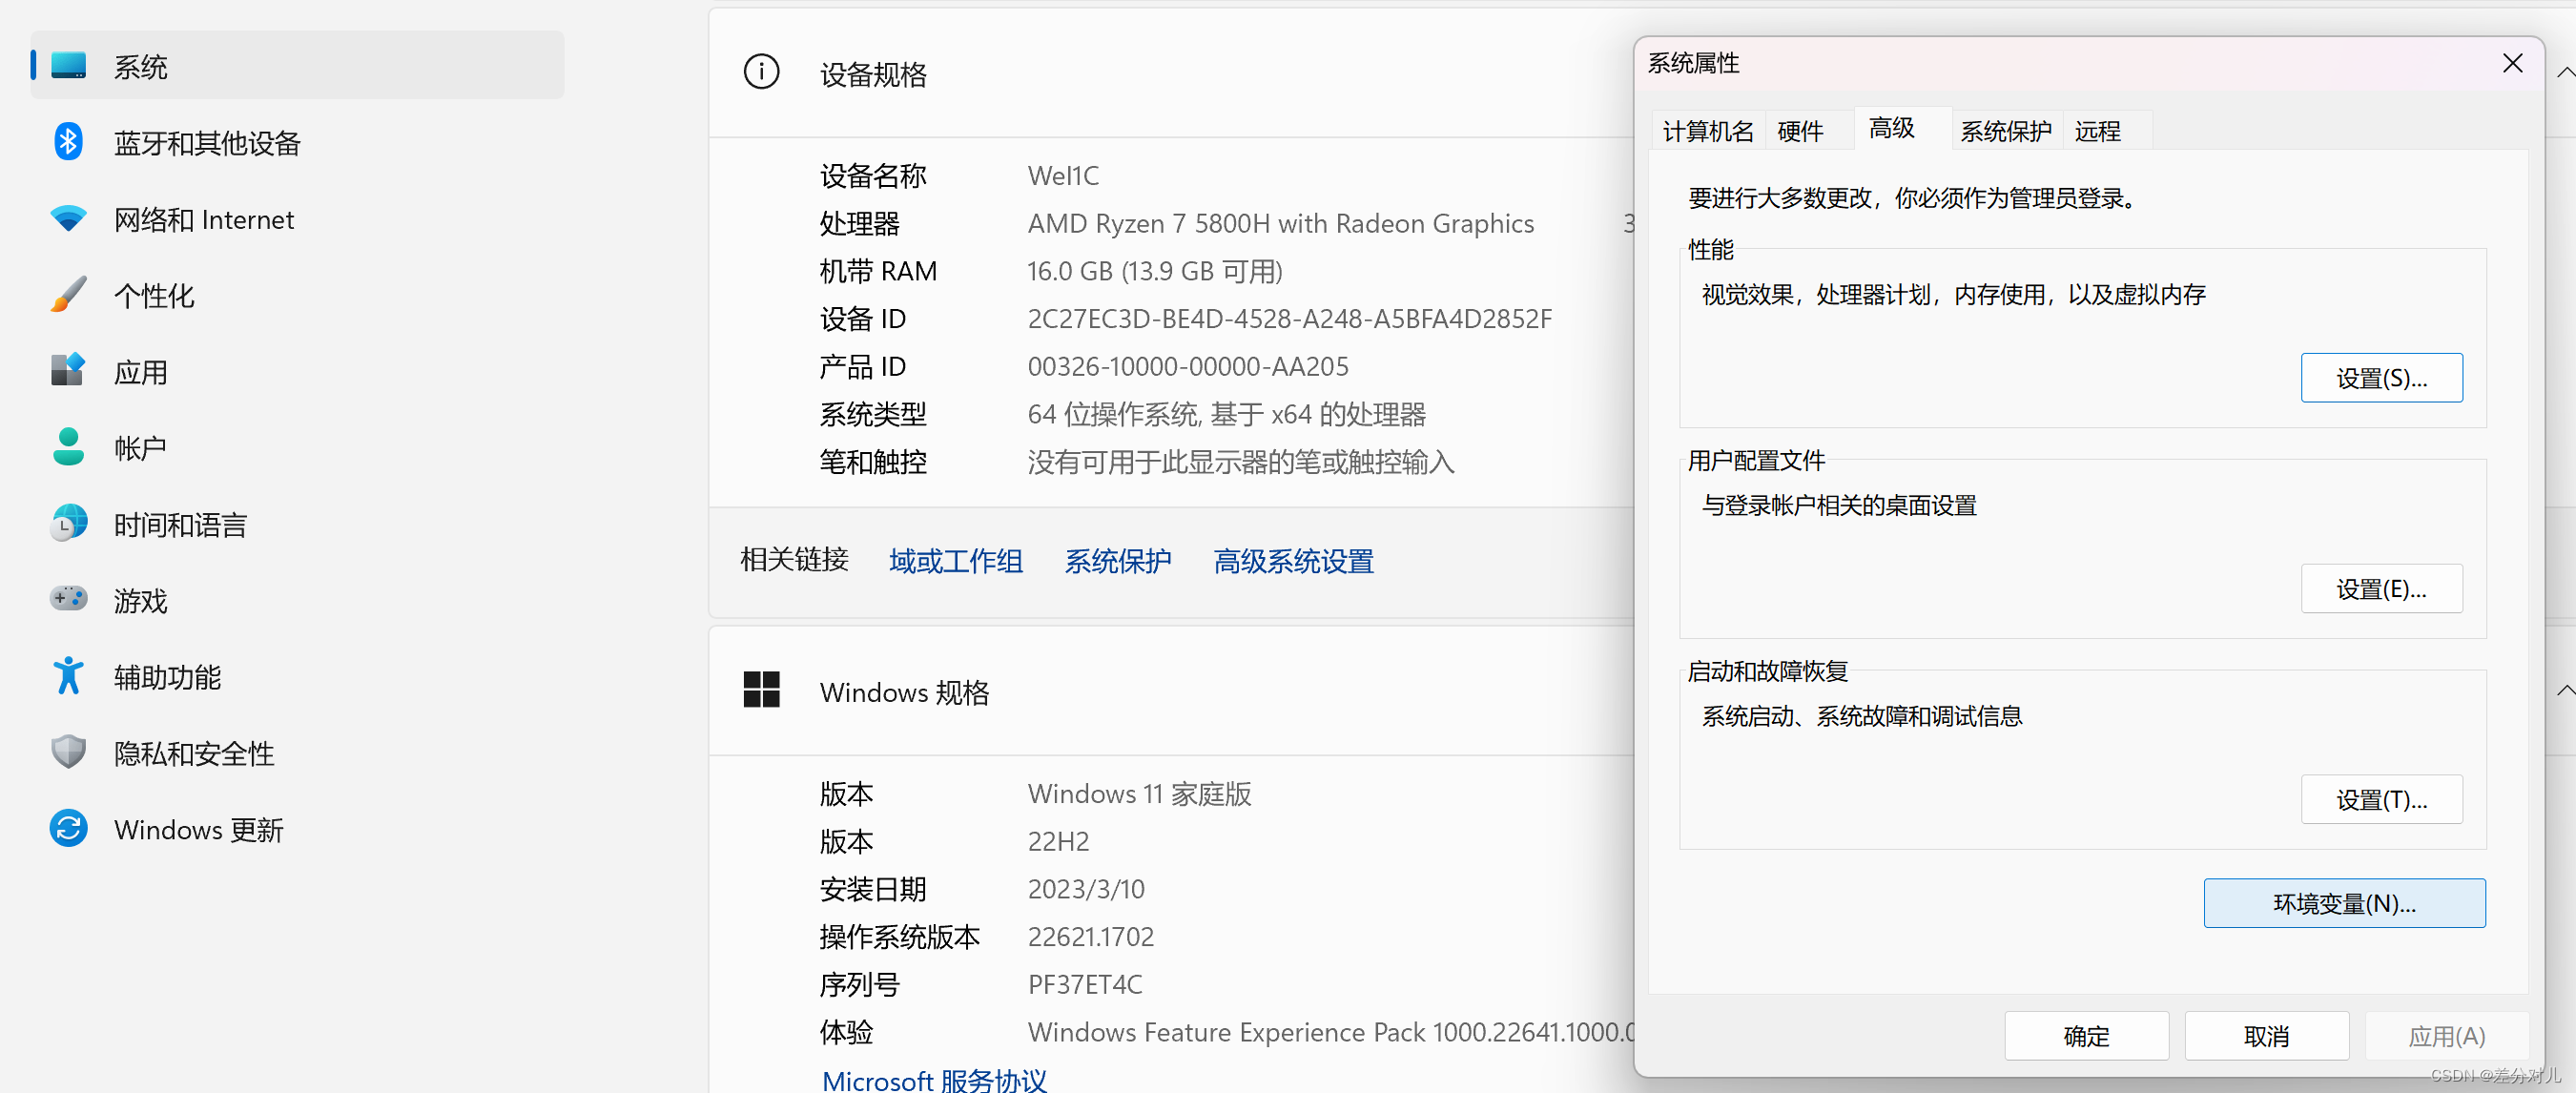Click device ID 2C27EC3D-BE4D-4528-A248-A5BFA4D2852F
This screenshot has width=2576, height=1093.
coord(1289,319)
